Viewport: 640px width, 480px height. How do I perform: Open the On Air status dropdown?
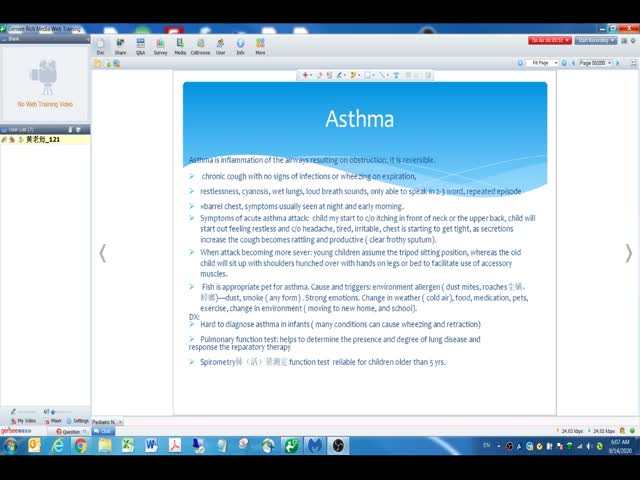pyautogui.click(x=550, y=40)
